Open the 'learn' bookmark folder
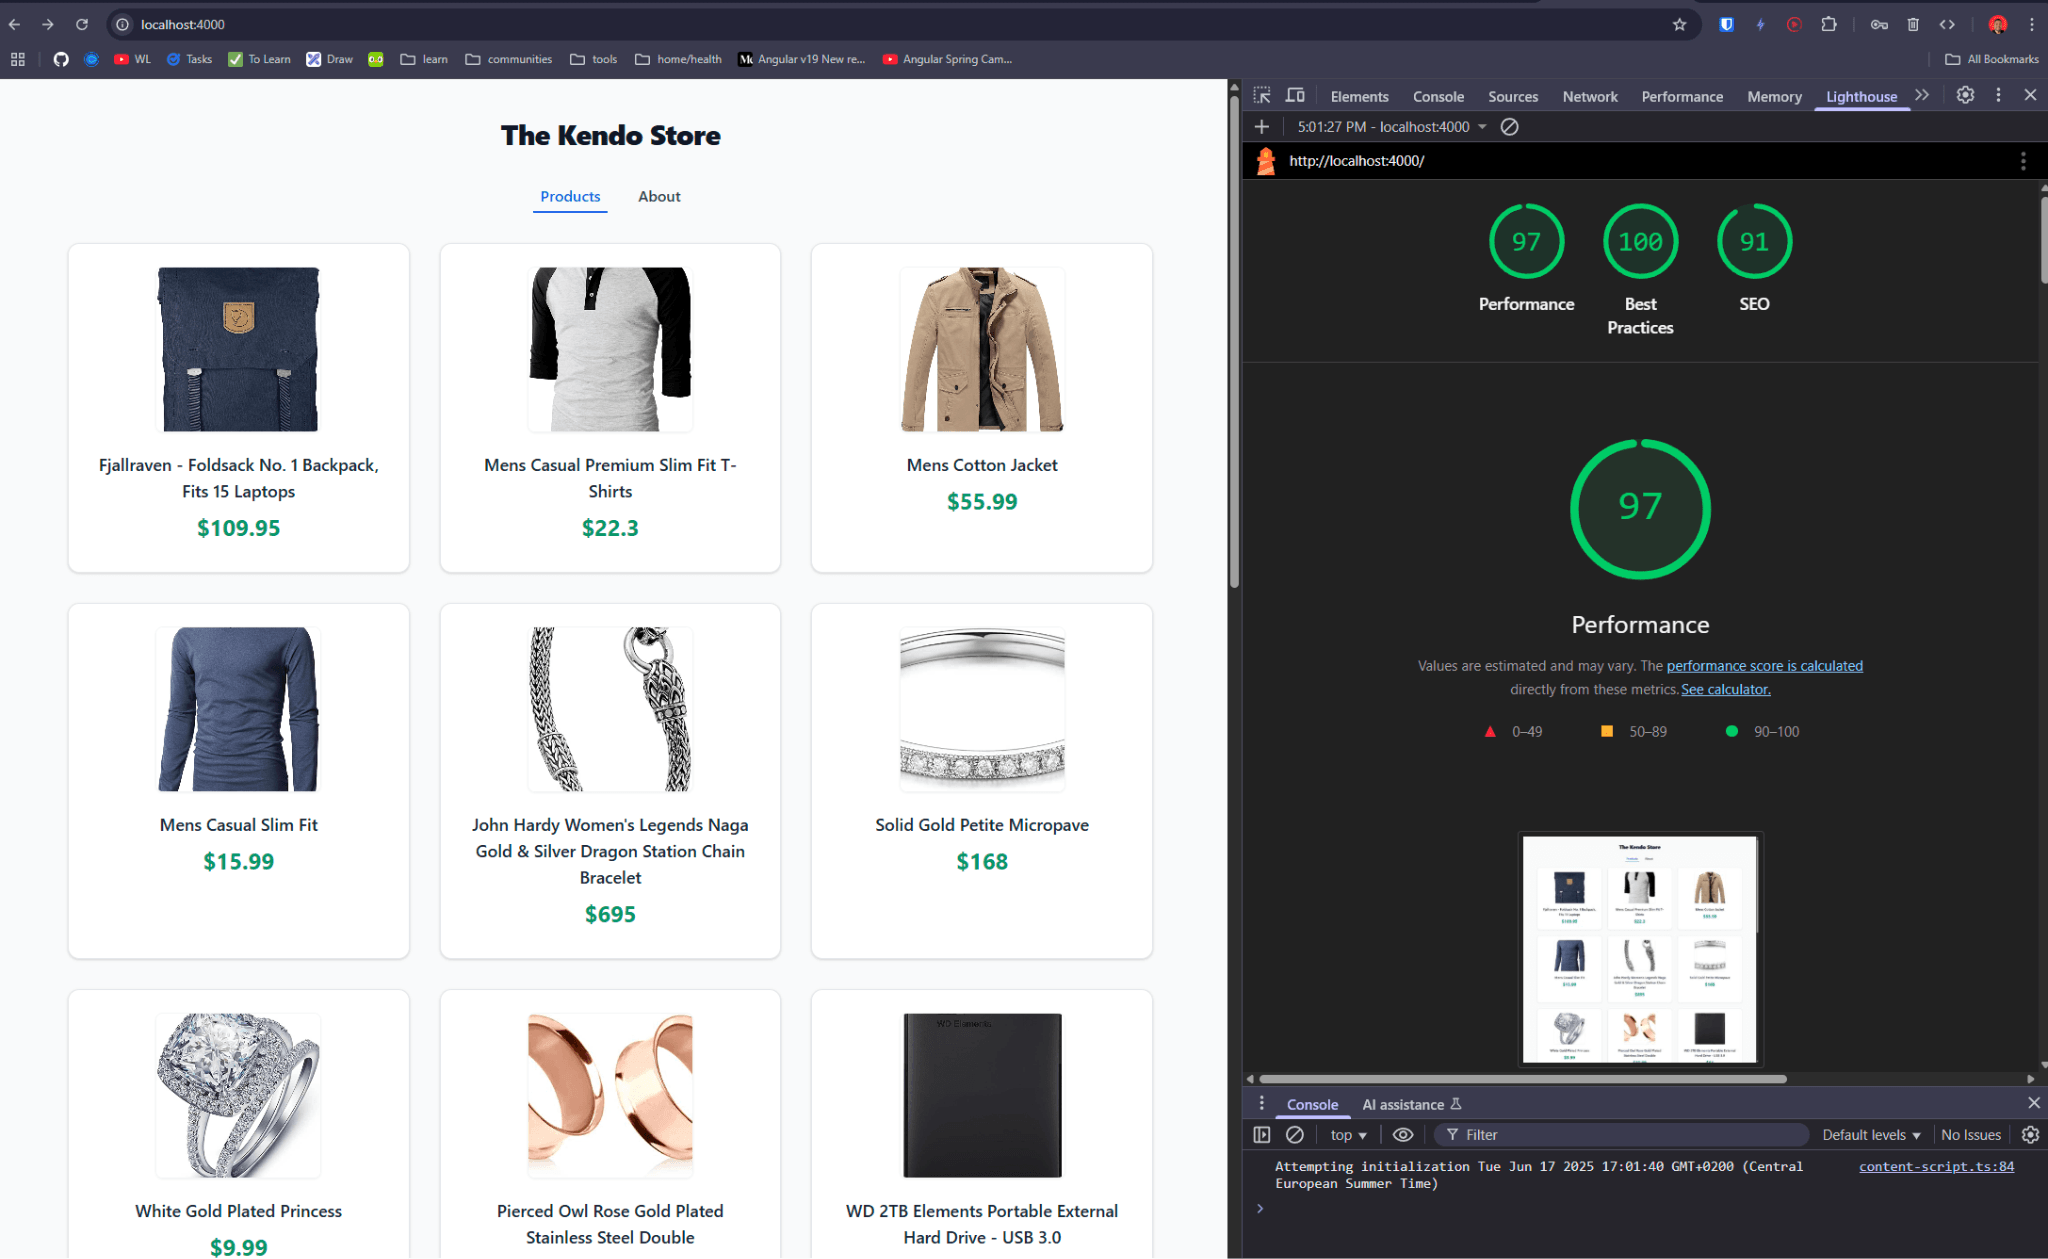The width and height of the screenshot is (2048, 1259). [424, 59]
